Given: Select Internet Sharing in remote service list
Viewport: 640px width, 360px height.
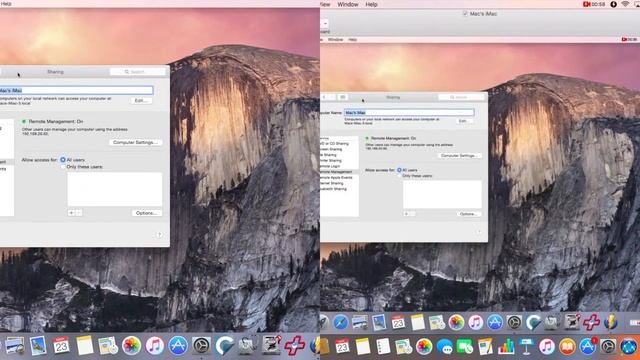Looking at the screenshot, I should (333, 183).
